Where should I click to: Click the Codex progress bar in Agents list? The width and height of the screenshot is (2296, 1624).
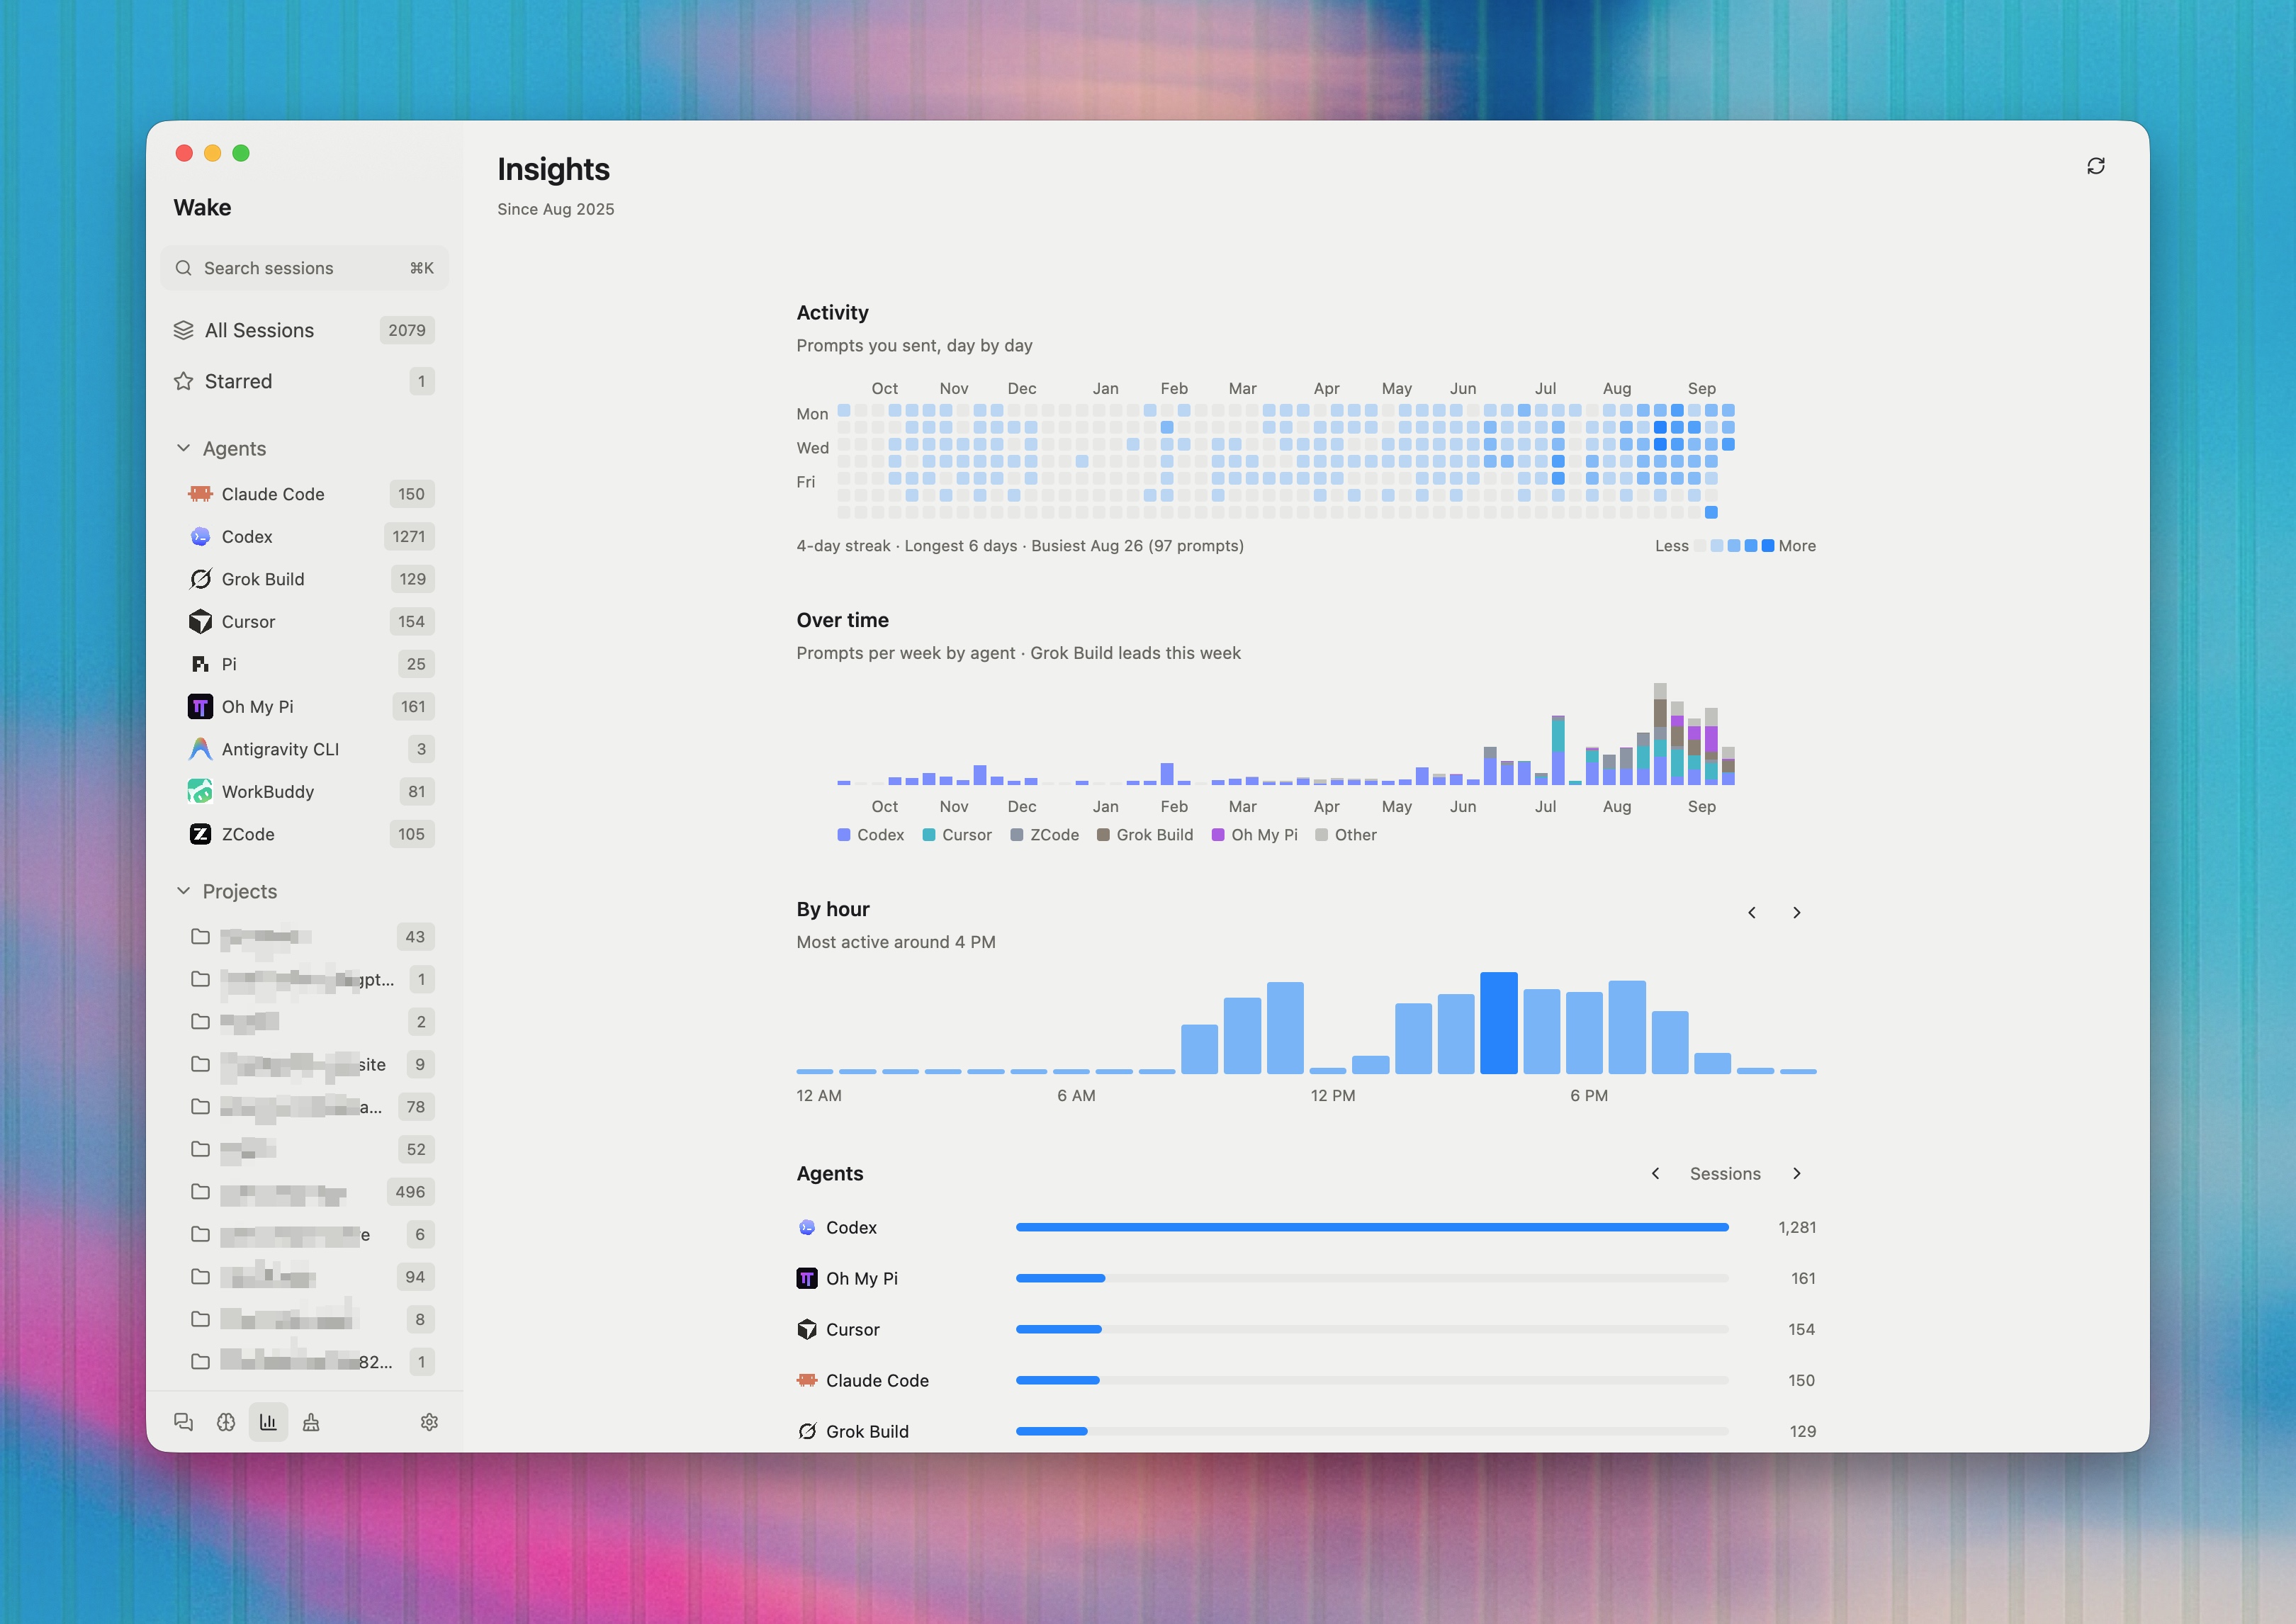(1372, 1227)
